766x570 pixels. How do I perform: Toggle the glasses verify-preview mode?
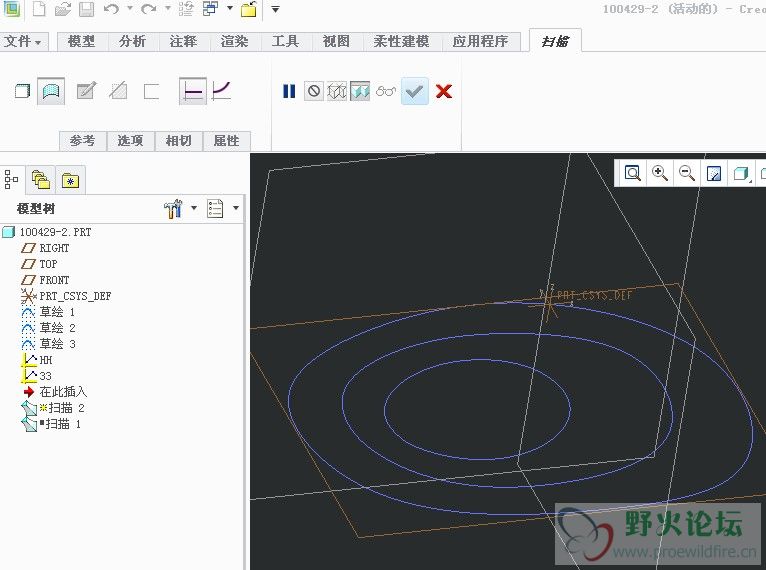386,91
